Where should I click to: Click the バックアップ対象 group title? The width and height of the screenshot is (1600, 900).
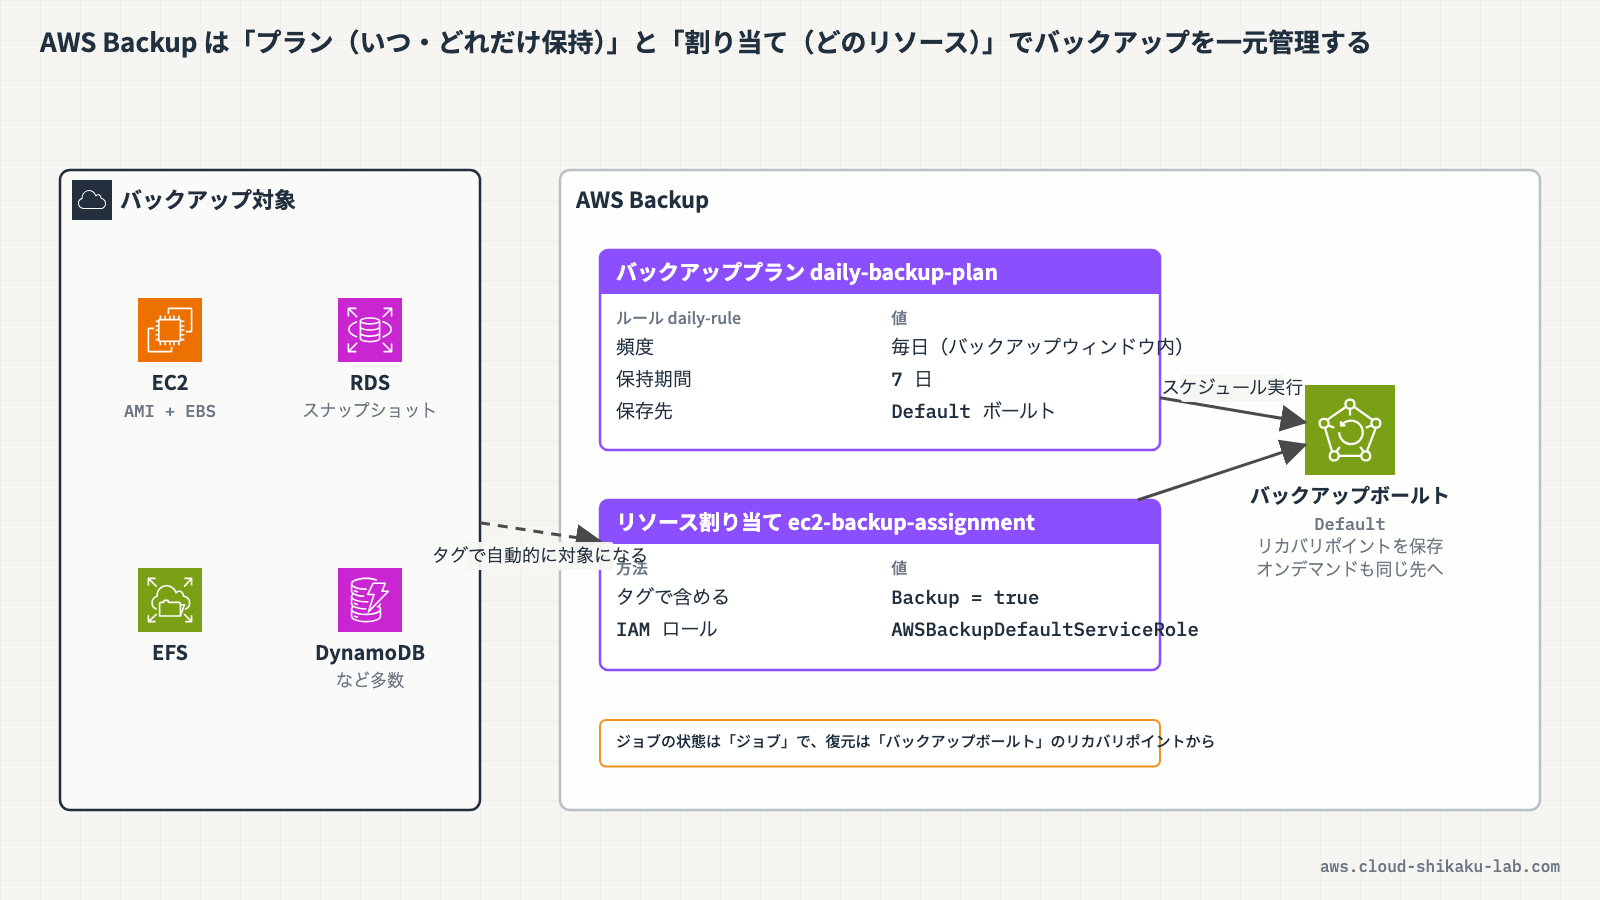pos(208,200)
